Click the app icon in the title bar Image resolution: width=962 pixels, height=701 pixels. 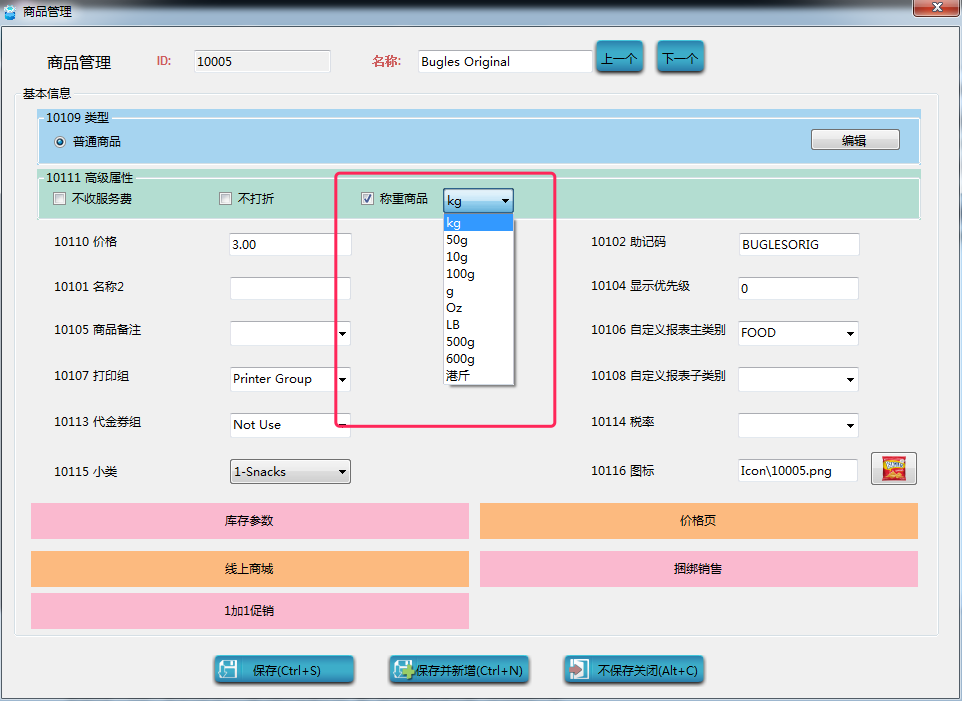[10, 11]
